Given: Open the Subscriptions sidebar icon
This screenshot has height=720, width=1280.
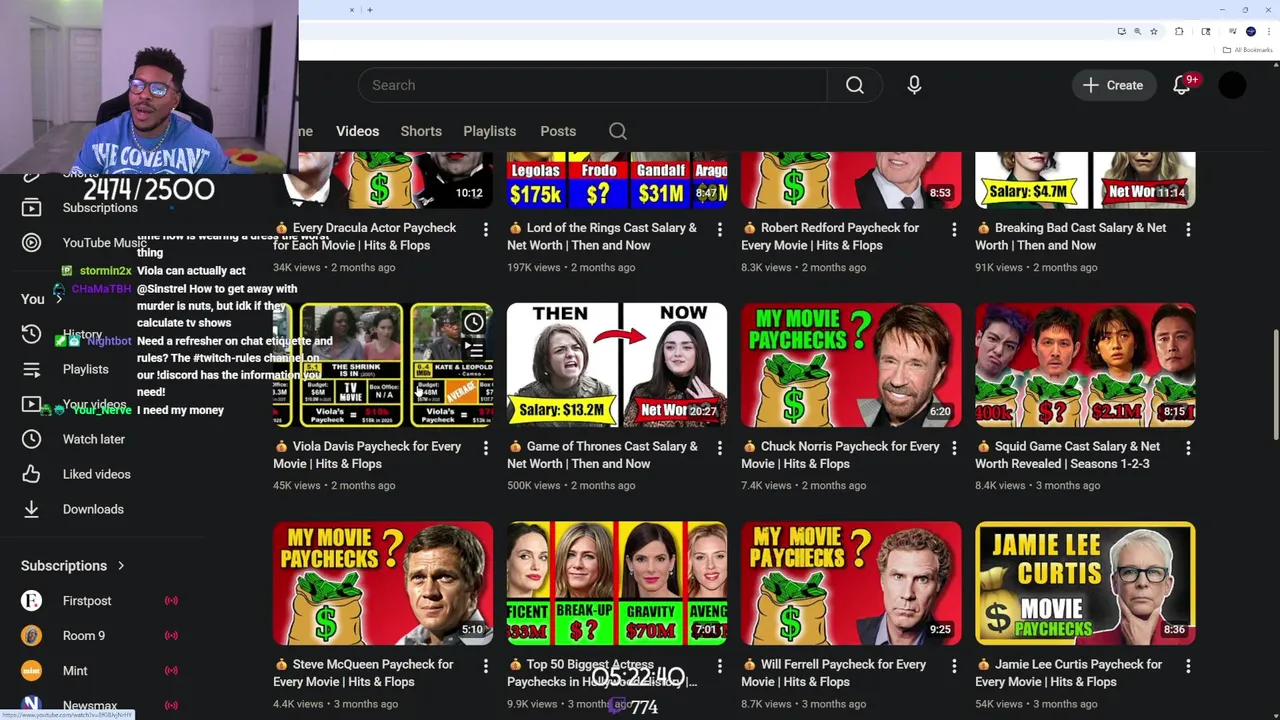Looking at the screenshot, I should tap(31, 207).
